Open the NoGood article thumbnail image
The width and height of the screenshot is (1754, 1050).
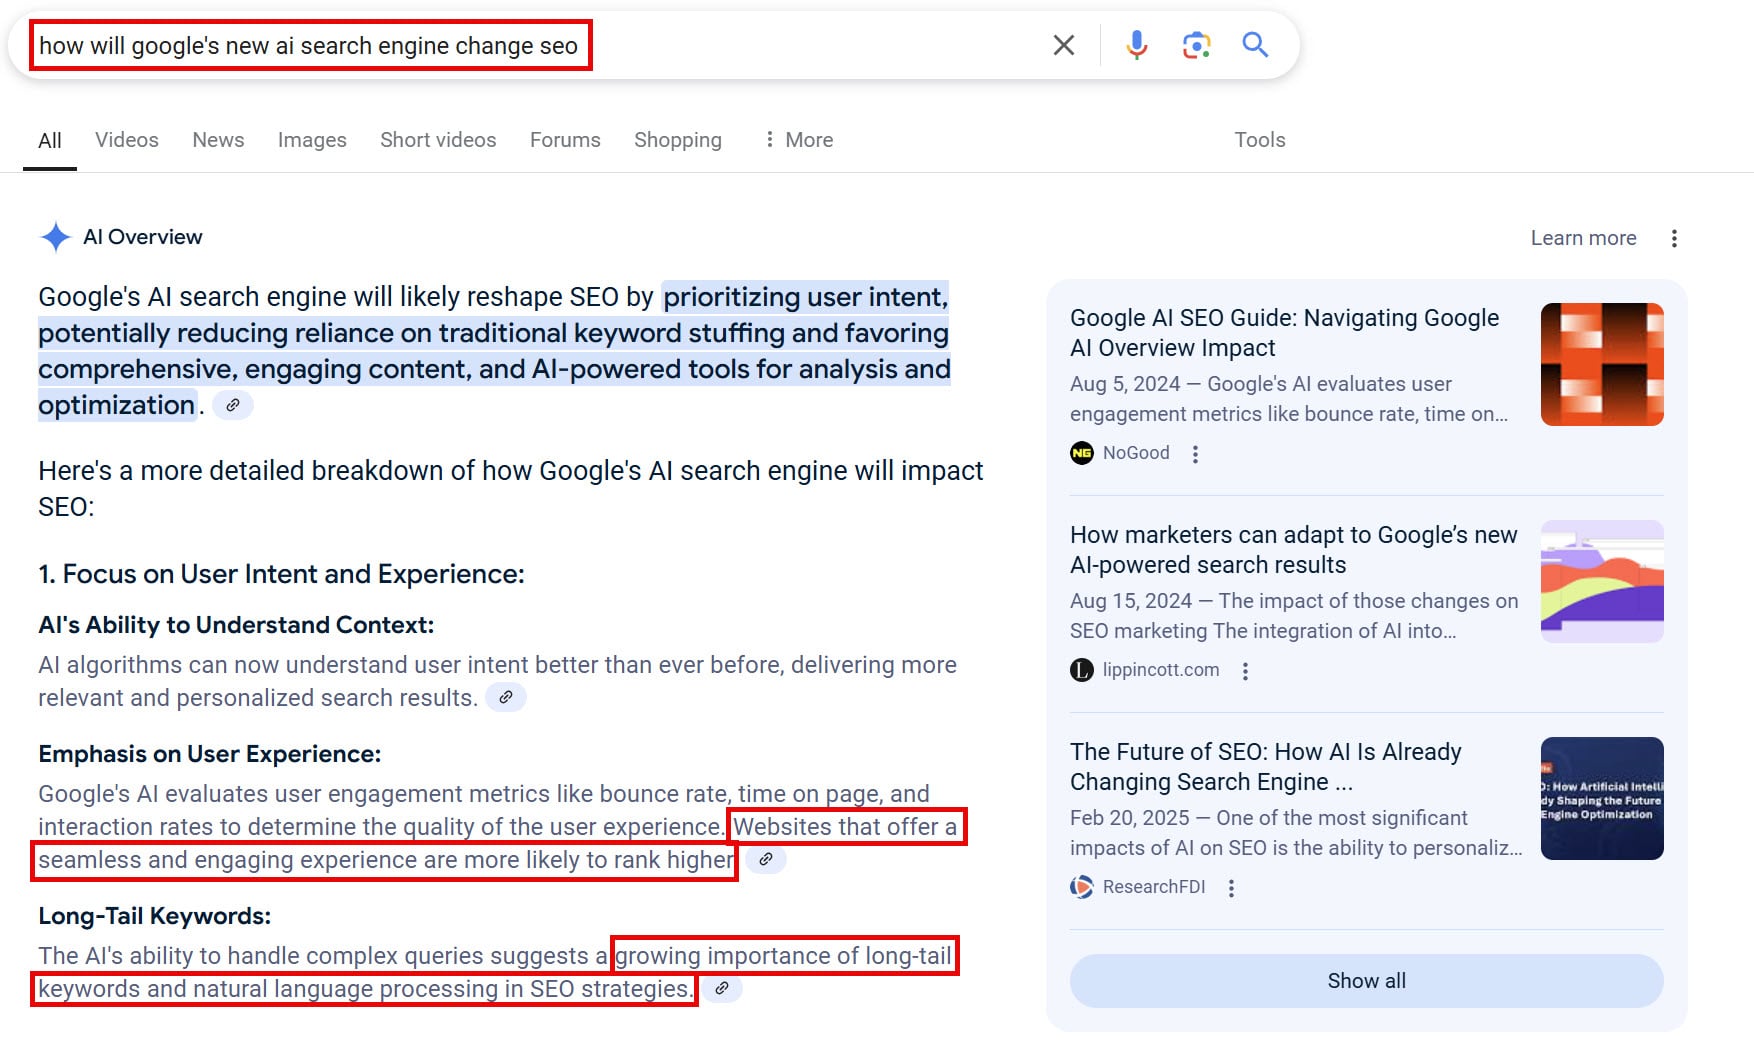coord(1602,364)
